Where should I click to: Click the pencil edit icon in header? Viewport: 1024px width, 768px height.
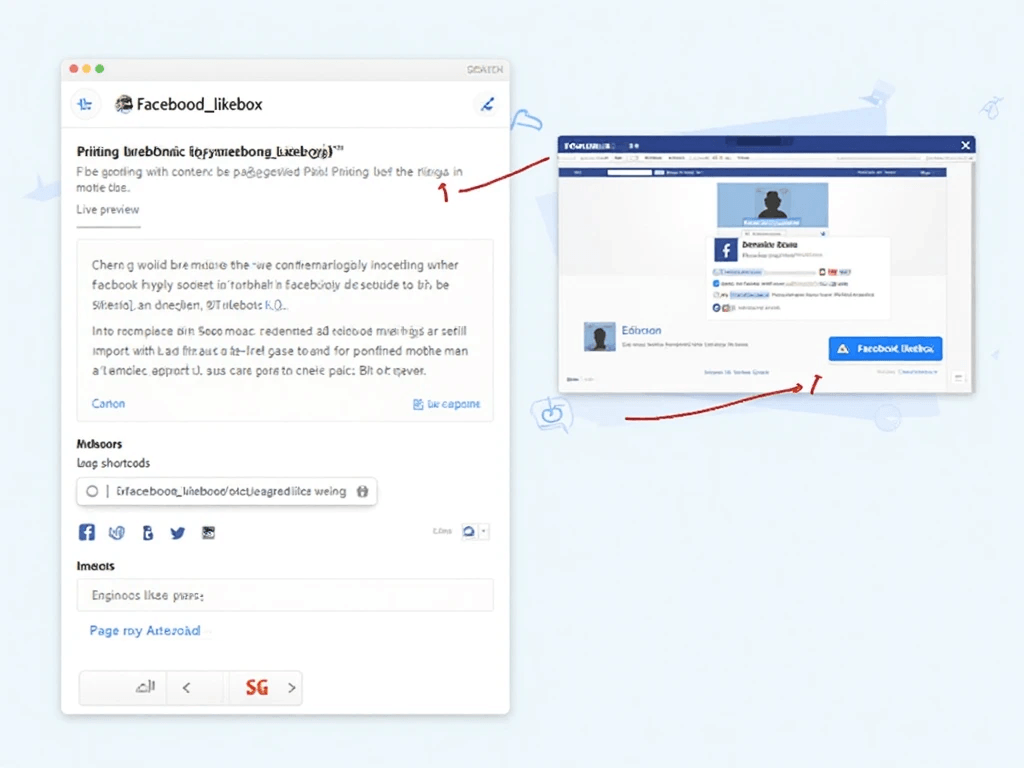[x=487, y=104]
